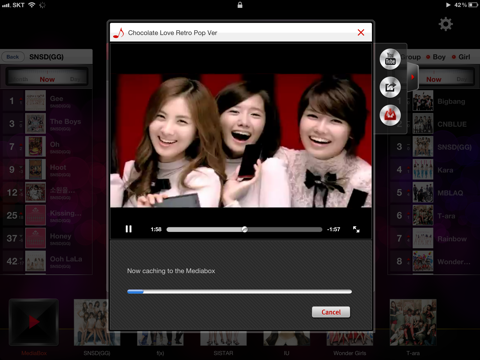The width and height of the screenshot is (480, 360).
Task: Open IU artist at bottom
Action: pos(287,339)
